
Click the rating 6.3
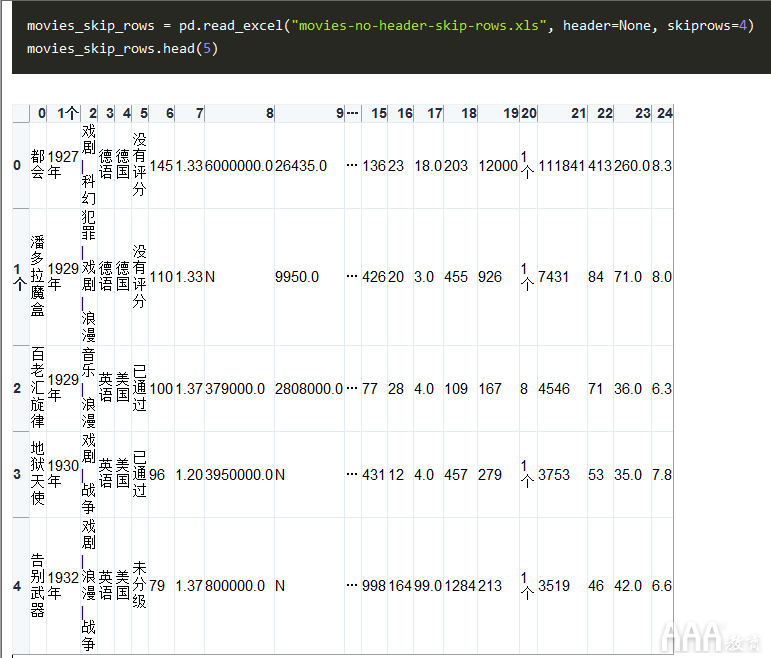[662, 389]
